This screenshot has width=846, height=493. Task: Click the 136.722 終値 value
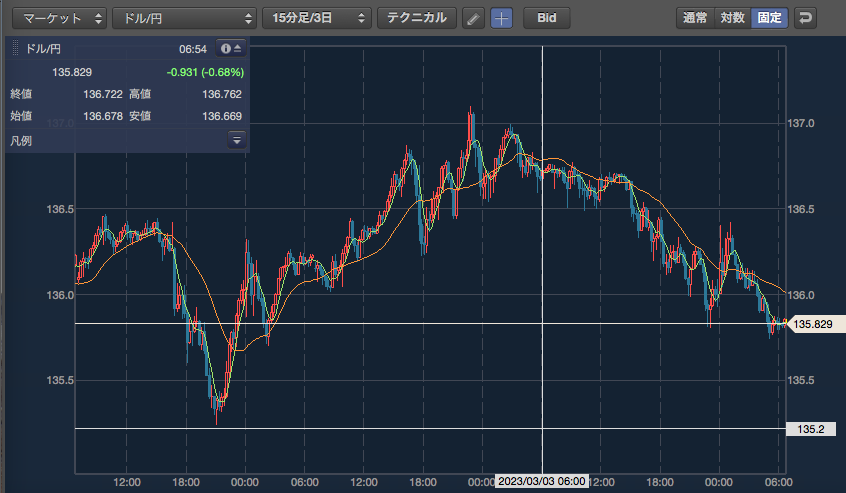103,94
